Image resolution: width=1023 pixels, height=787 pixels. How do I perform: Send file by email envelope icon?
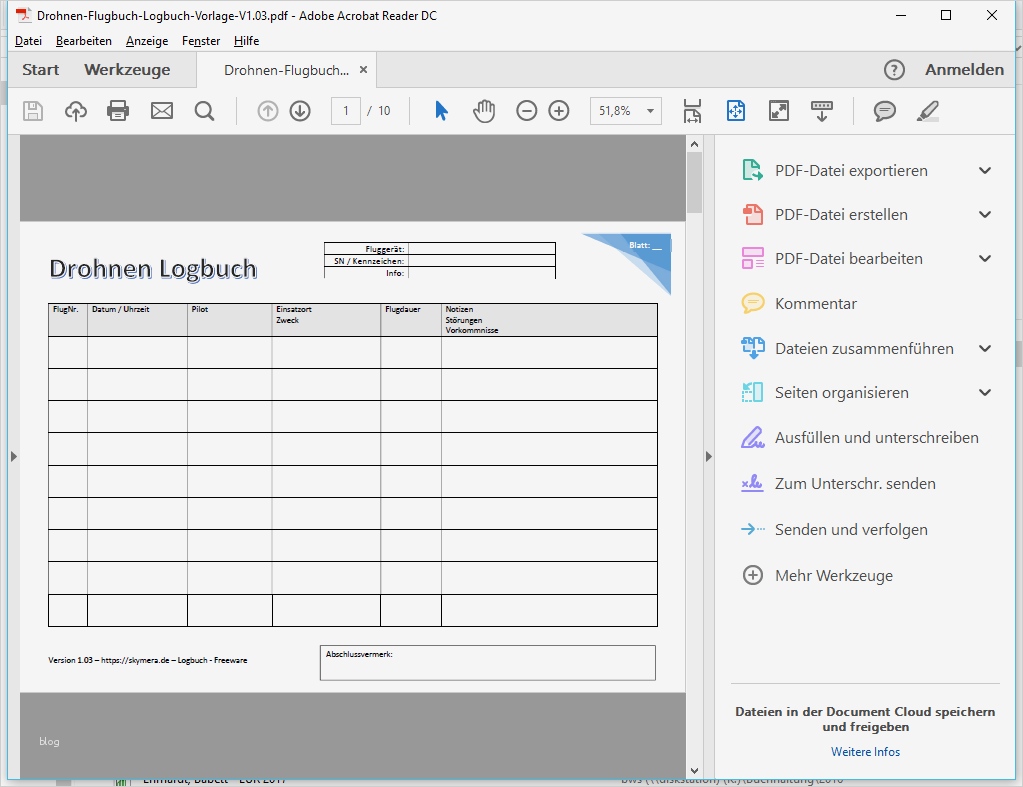point(162,111)
